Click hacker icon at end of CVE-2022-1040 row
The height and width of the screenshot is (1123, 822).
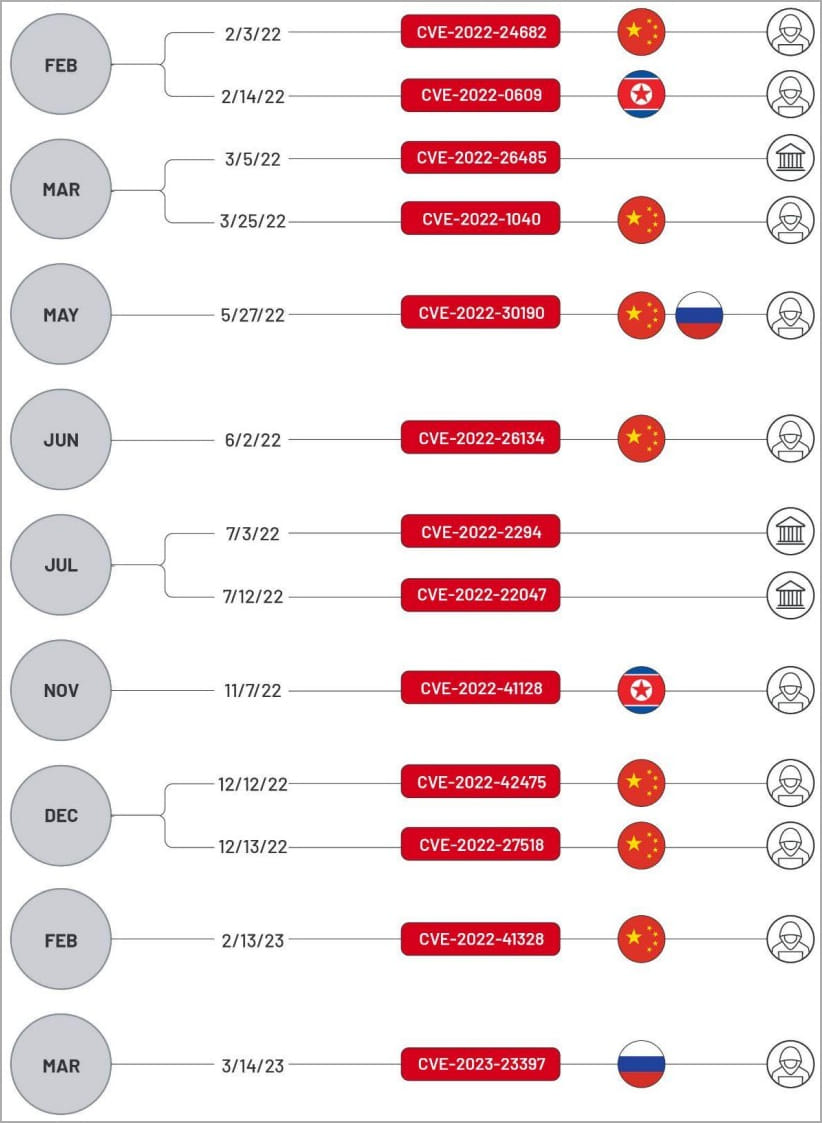[x=790, y=221]
